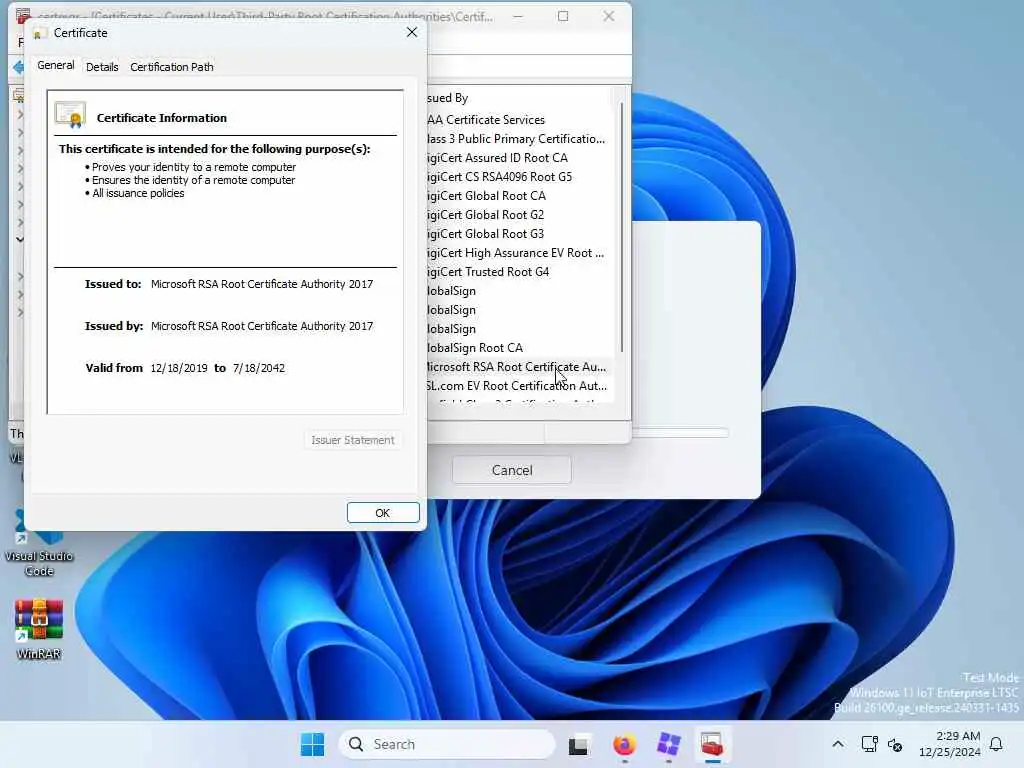The image size is (1024, 768).
Task: Click the valid-to date 7/18/2042
Action: coord(259,368)
